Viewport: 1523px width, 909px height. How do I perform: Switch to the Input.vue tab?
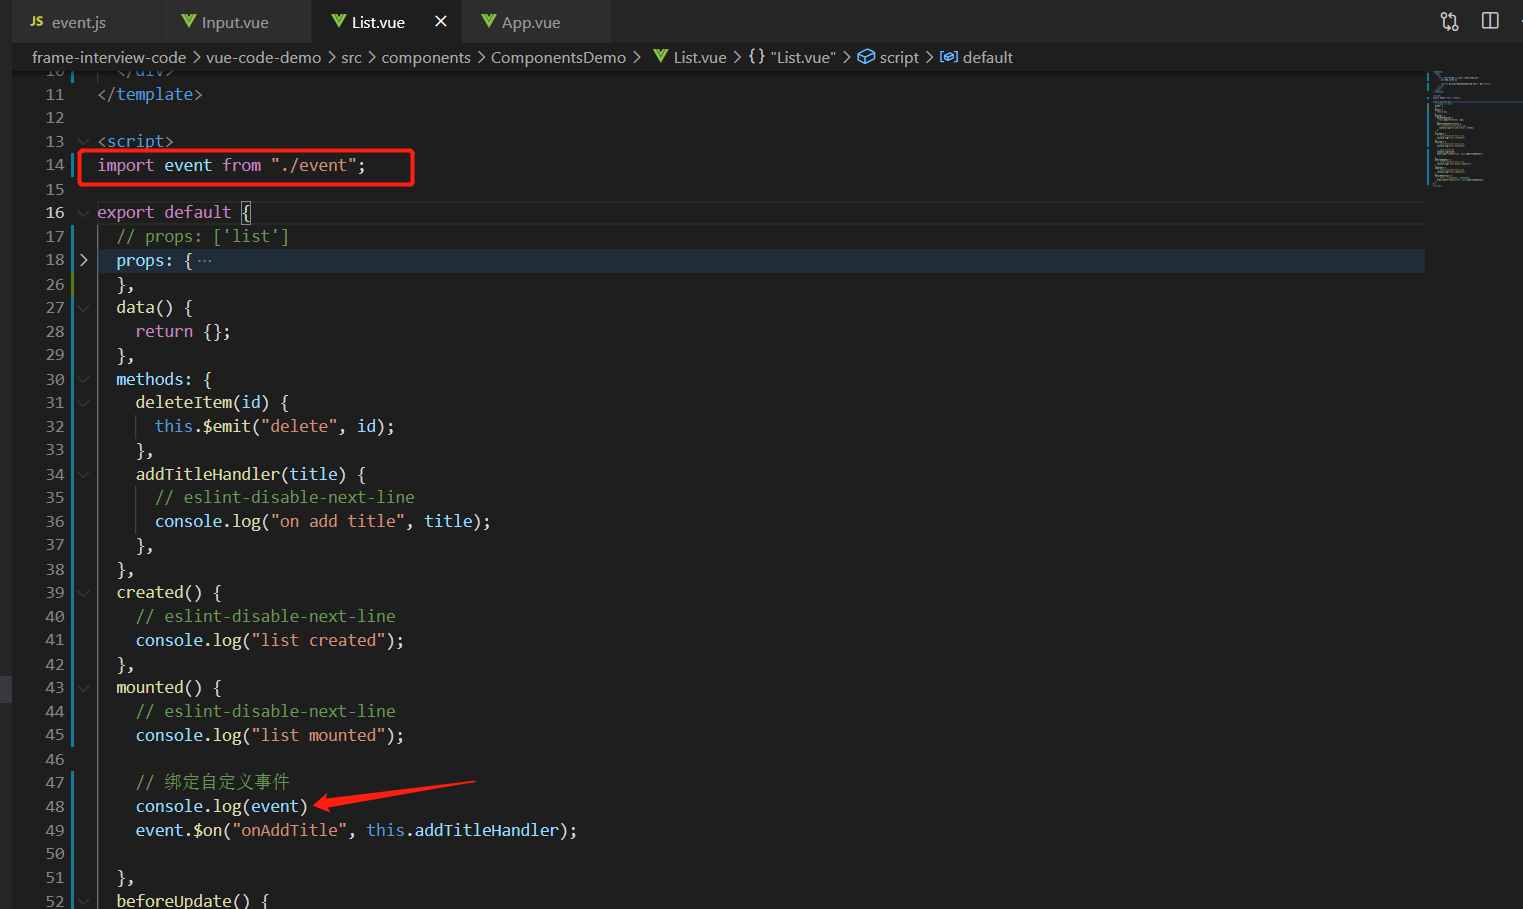(x=235, y=22)
